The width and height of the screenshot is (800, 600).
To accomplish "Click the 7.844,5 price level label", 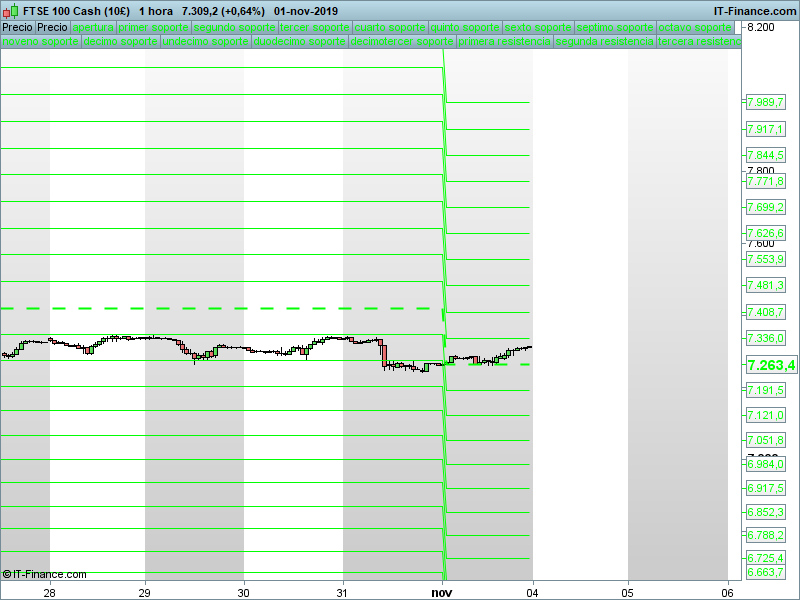I will (x=765, y=155).
